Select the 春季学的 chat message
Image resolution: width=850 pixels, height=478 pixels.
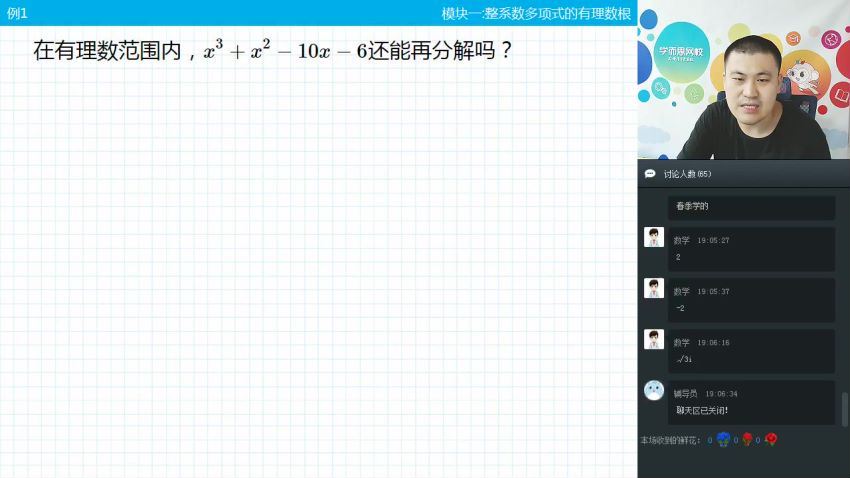[x=692, y=206]
